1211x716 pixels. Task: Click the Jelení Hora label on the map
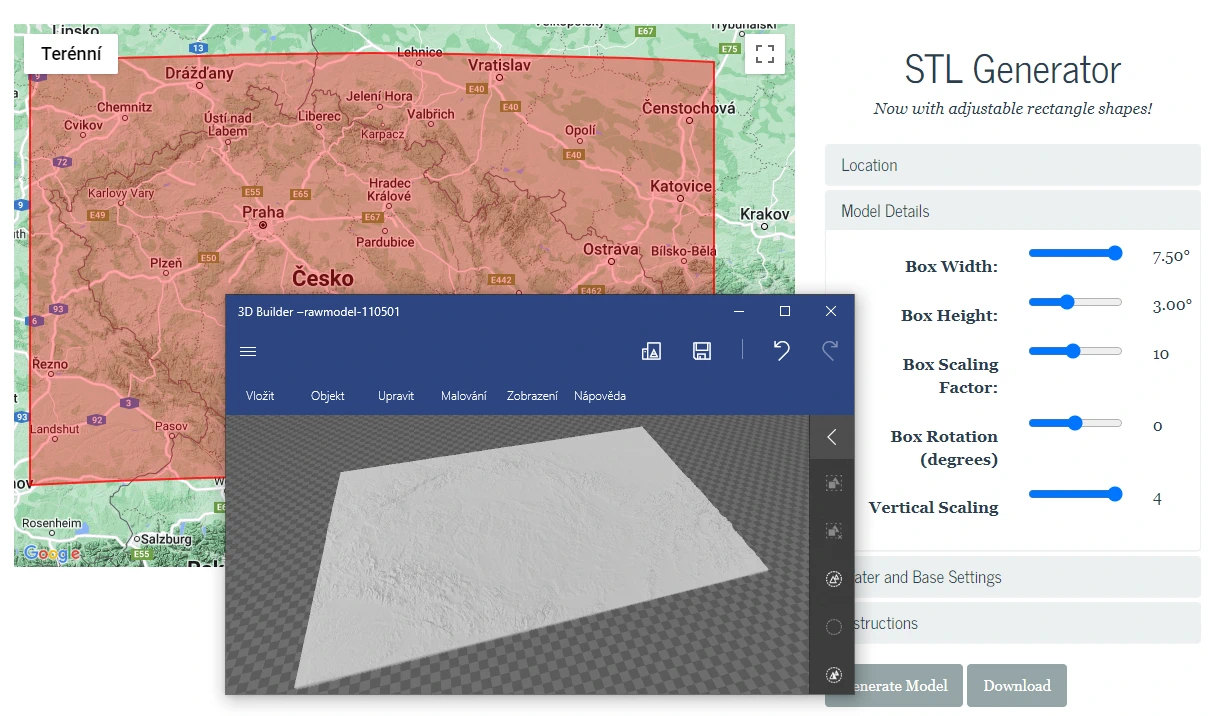[379, 97]
